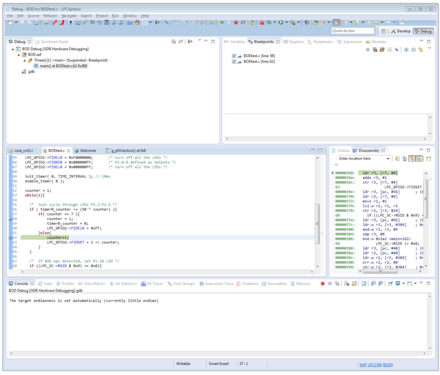Open the Memory tab
Image resolution: width=440 pixels, height=375 pixels.
[x=300, y=284]
